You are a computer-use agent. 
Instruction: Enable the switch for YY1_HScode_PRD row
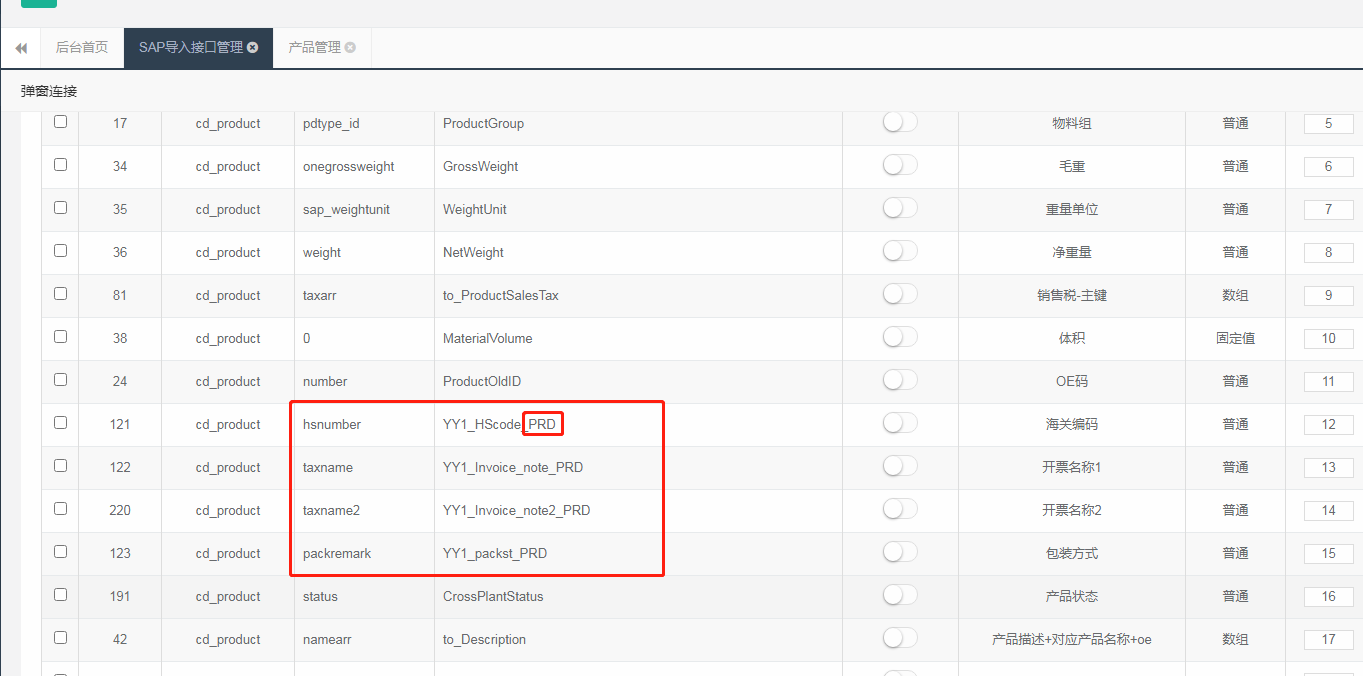click(900, 423)
